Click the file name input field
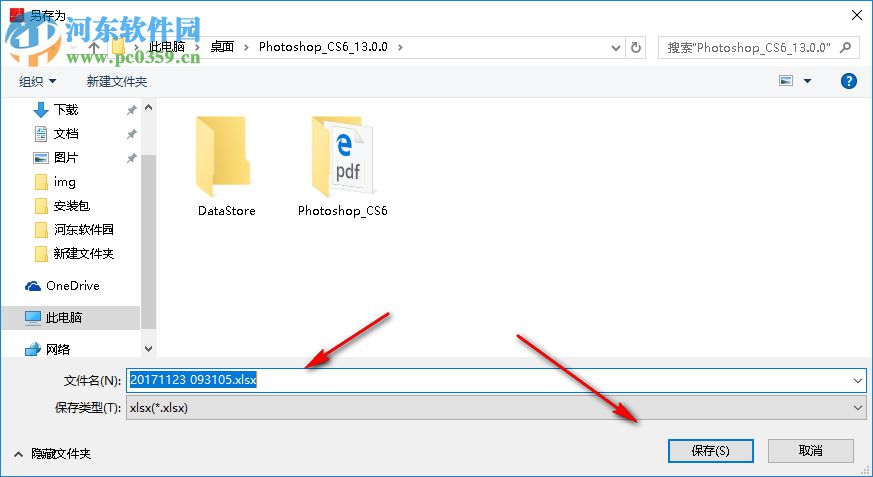 [496, 380]
